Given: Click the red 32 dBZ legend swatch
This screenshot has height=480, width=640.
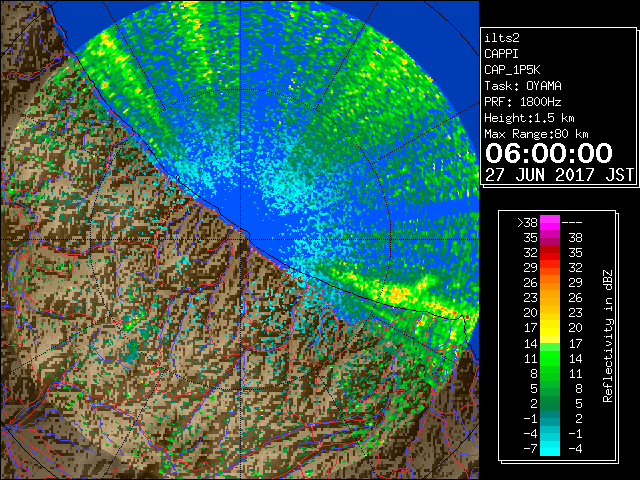Looking at the screenshot, I should (550, 253).
